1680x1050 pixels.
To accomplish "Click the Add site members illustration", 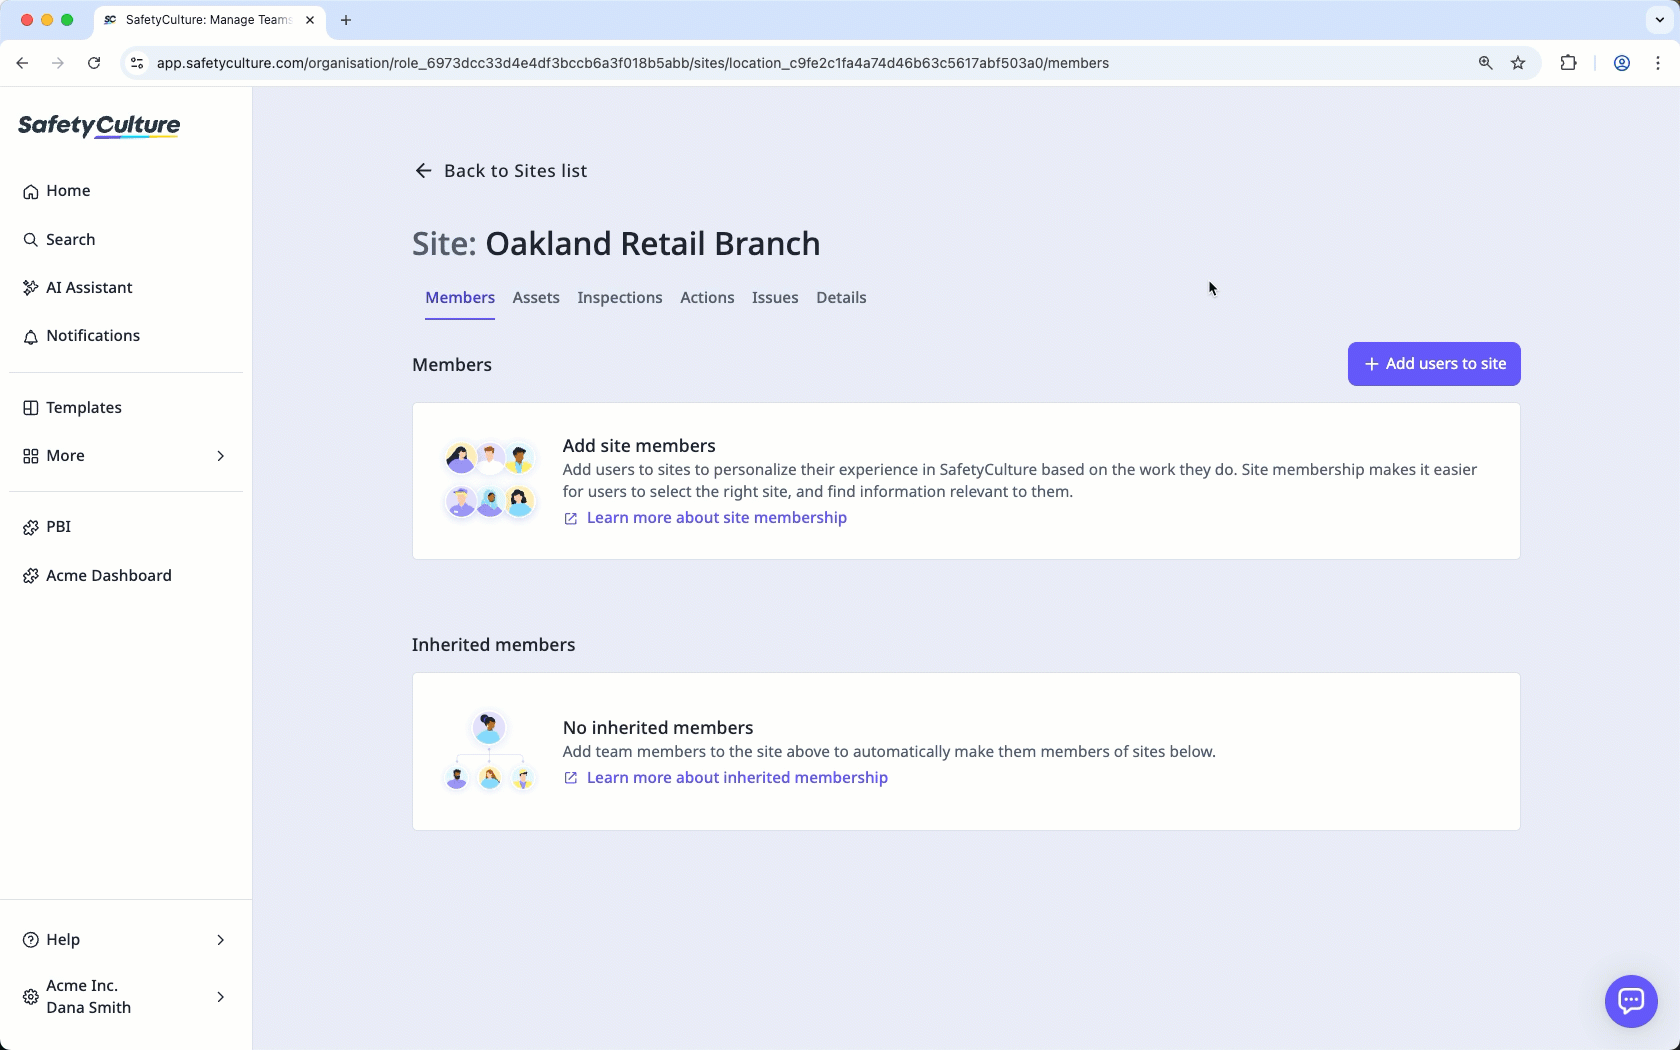I will tap(490, 481).
